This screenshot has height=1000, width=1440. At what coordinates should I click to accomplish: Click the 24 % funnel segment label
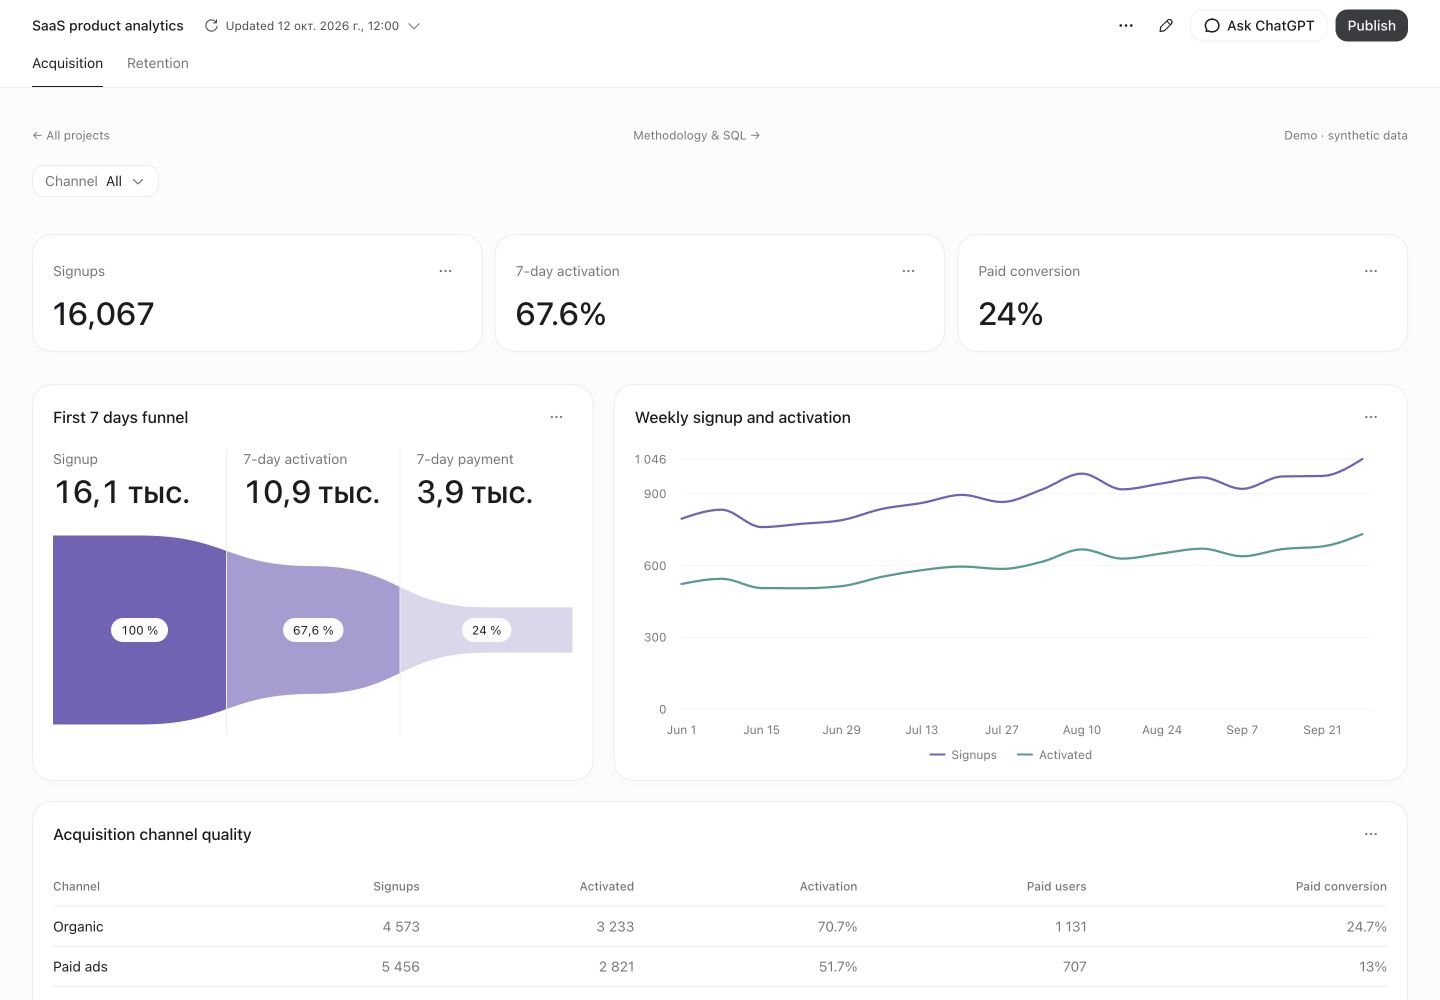pyautogui.click(x=486, y=630)
